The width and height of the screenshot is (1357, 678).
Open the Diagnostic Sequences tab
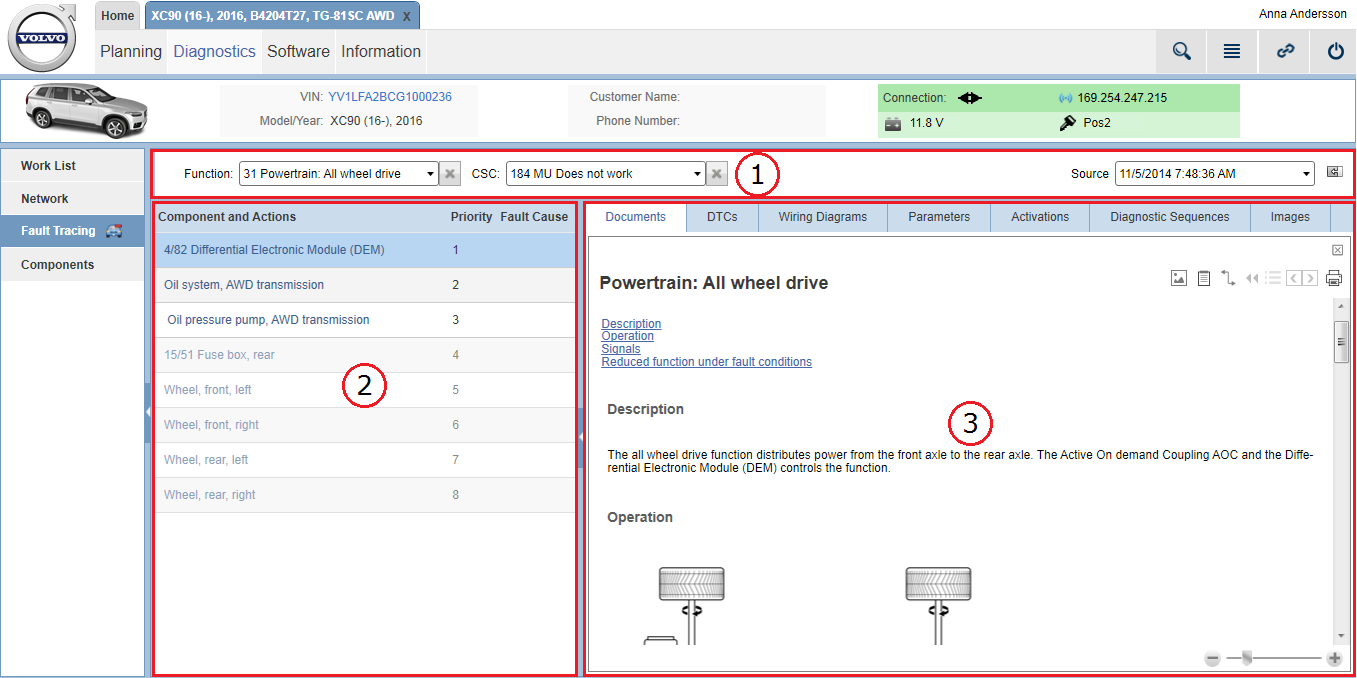pyautogui.click(x=1170, y=217)
